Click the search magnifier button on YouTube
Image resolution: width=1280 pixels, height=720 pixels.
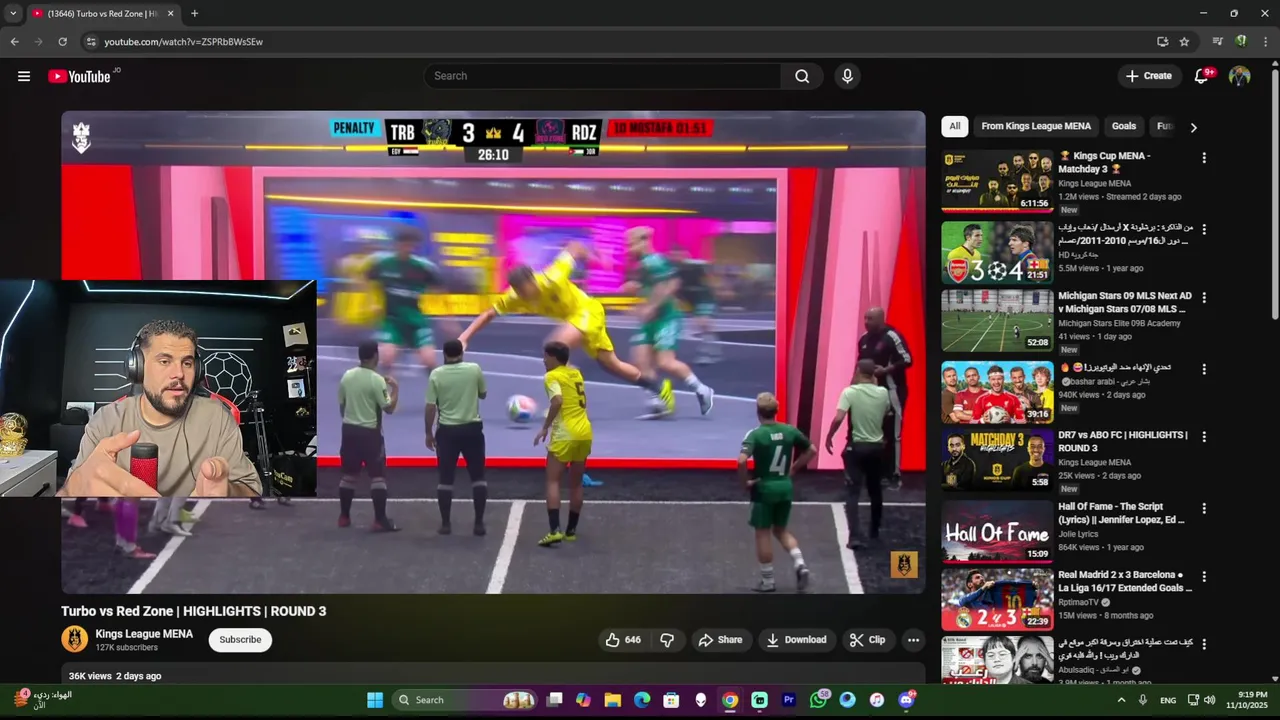pos(802,76)
